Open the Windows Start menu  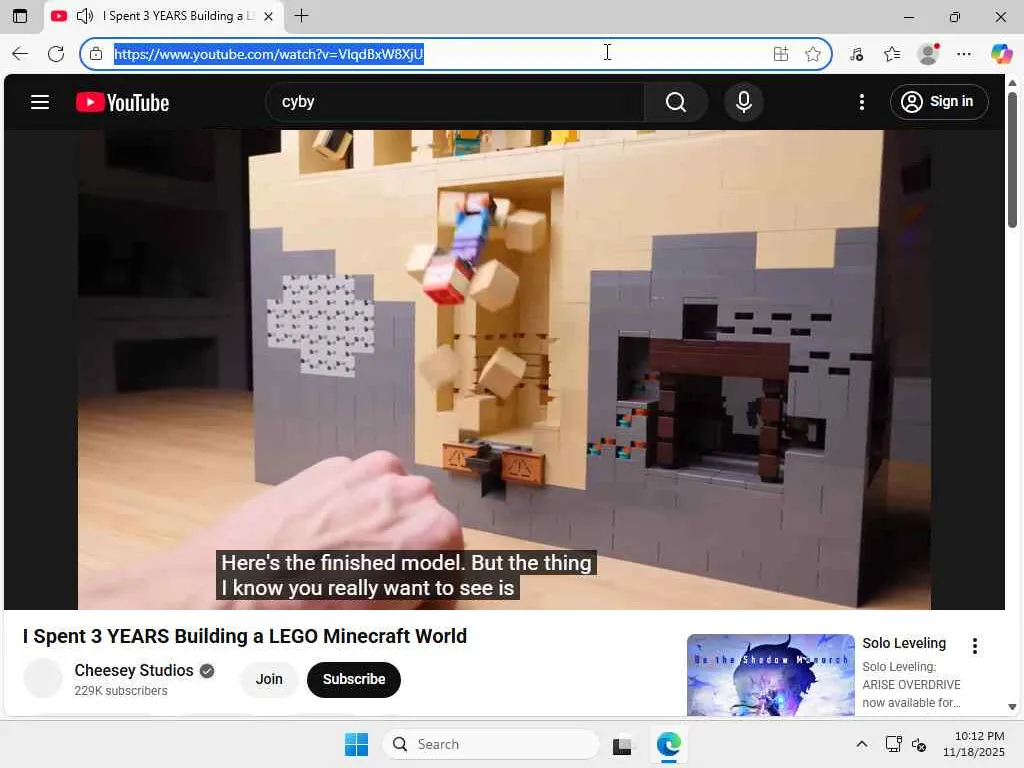(356, 744)
